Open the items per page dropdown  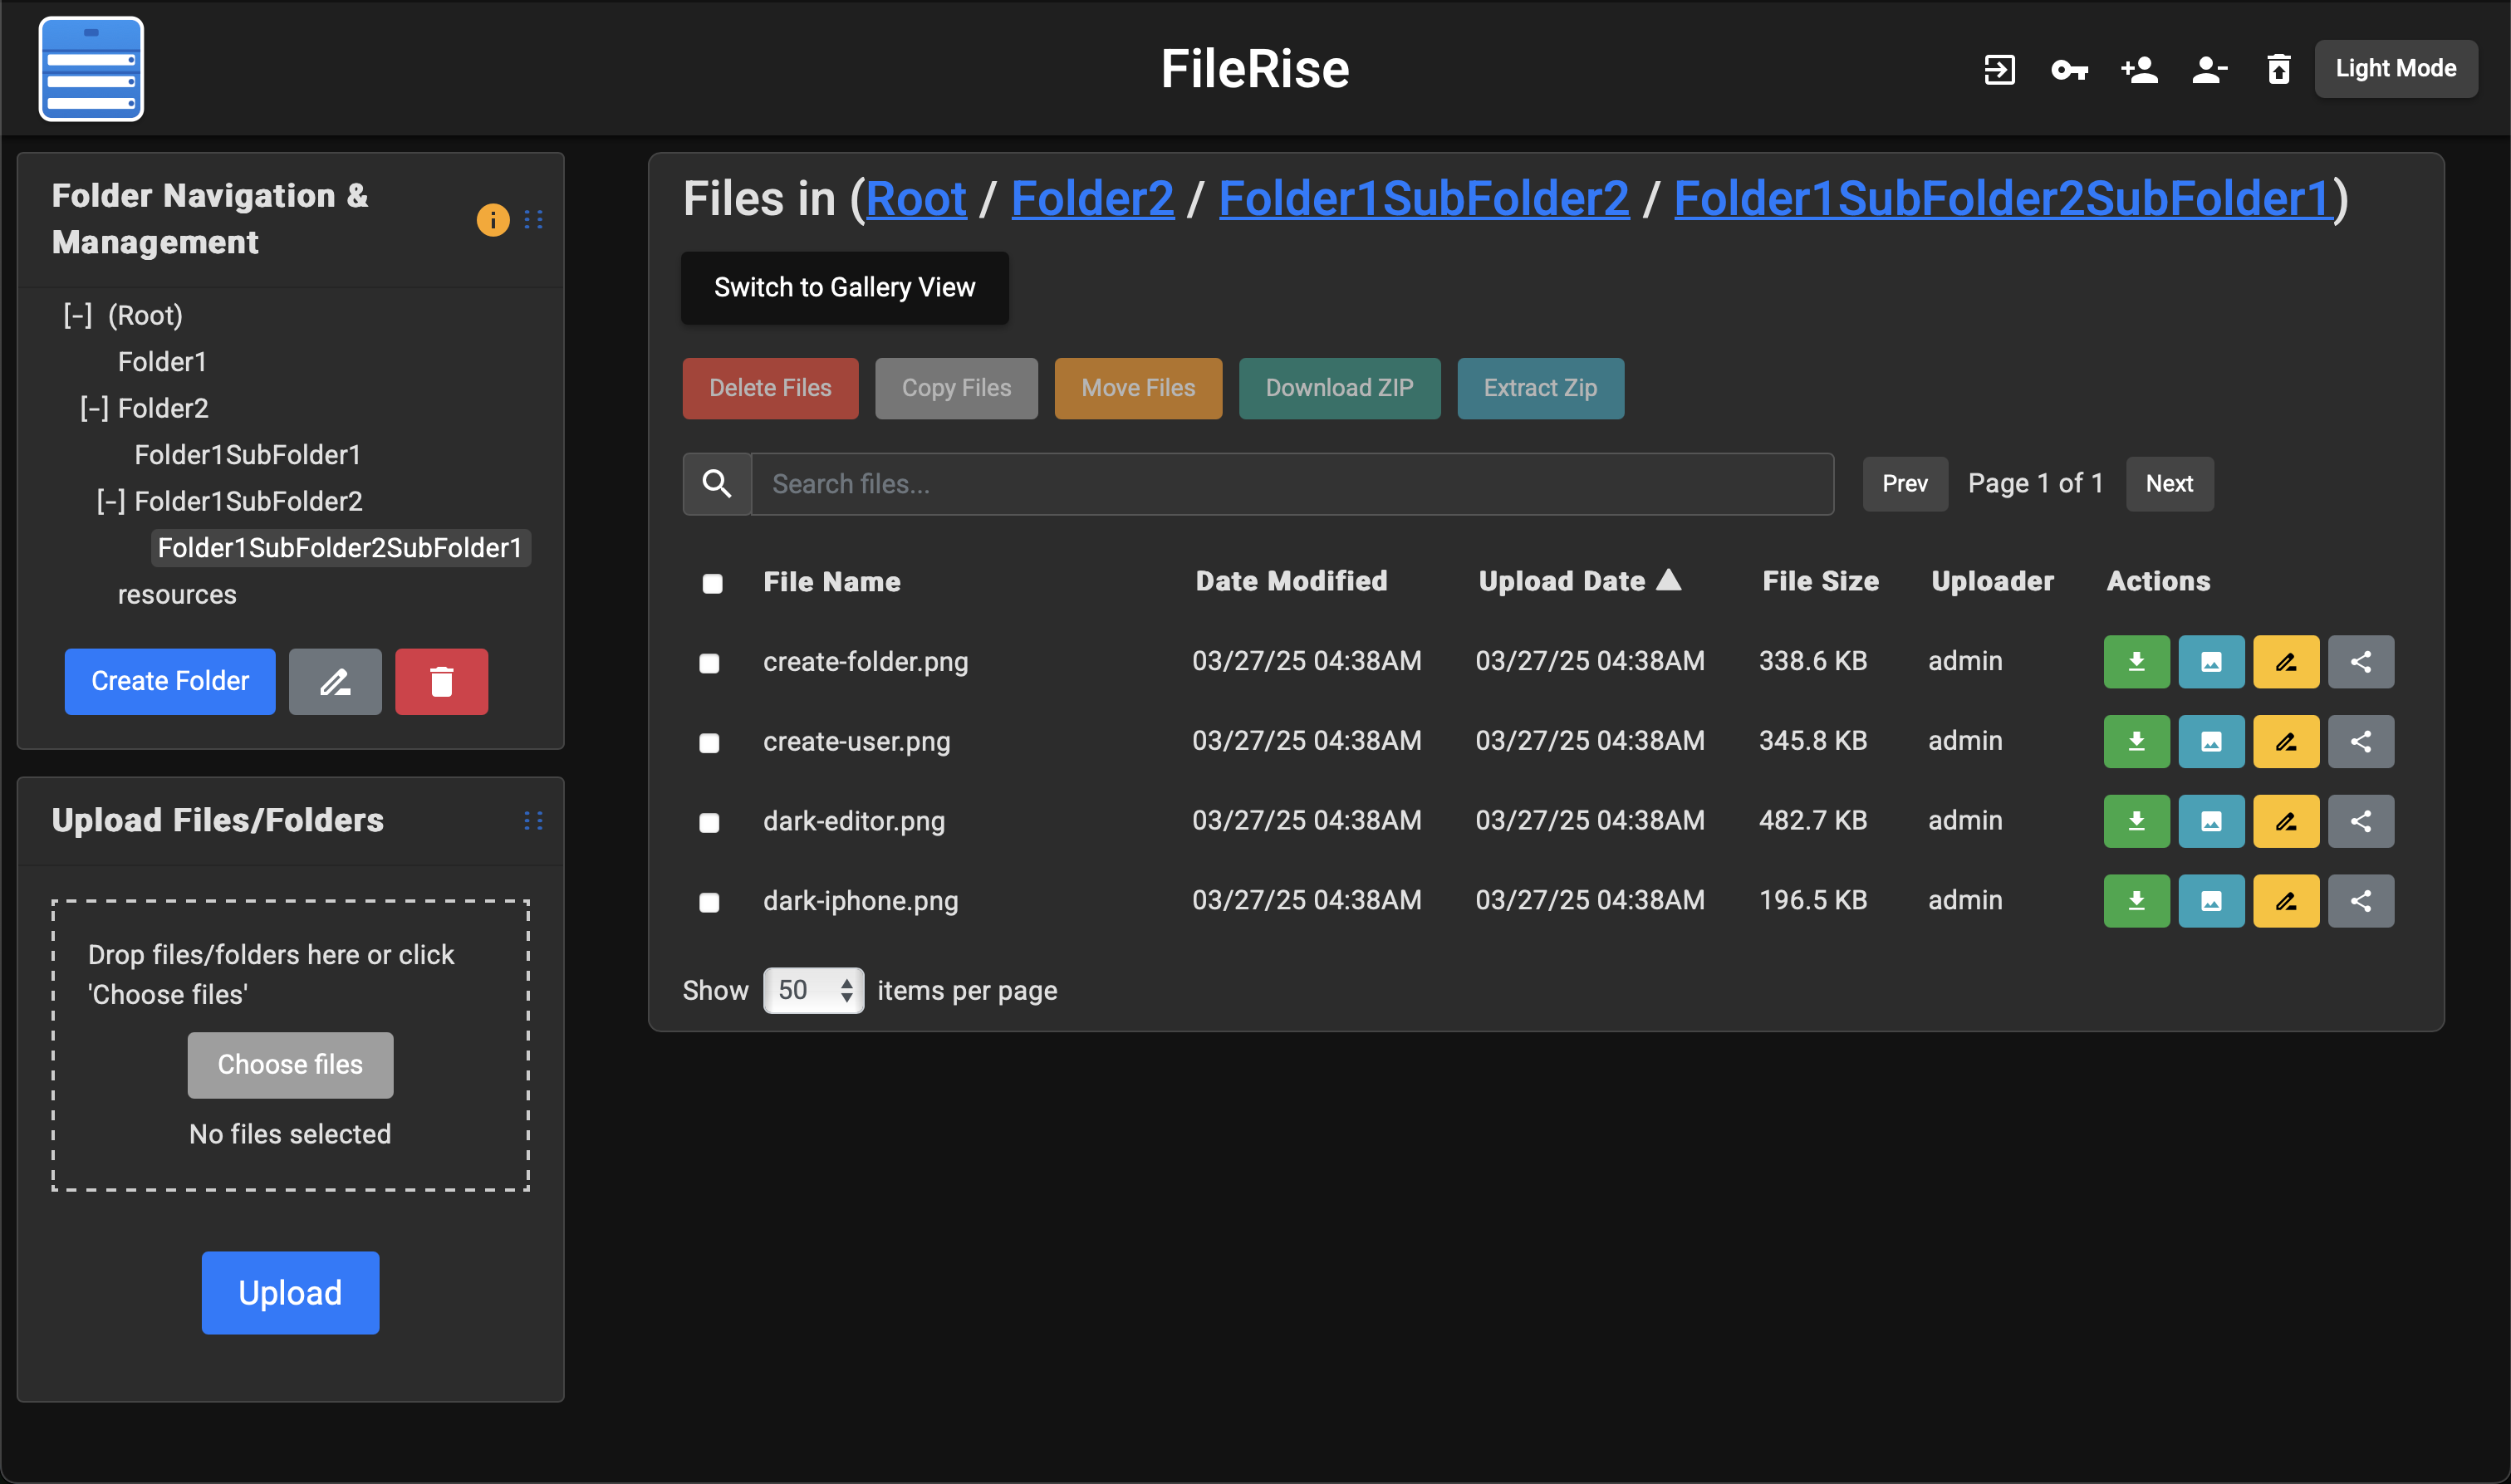(813, 990)
